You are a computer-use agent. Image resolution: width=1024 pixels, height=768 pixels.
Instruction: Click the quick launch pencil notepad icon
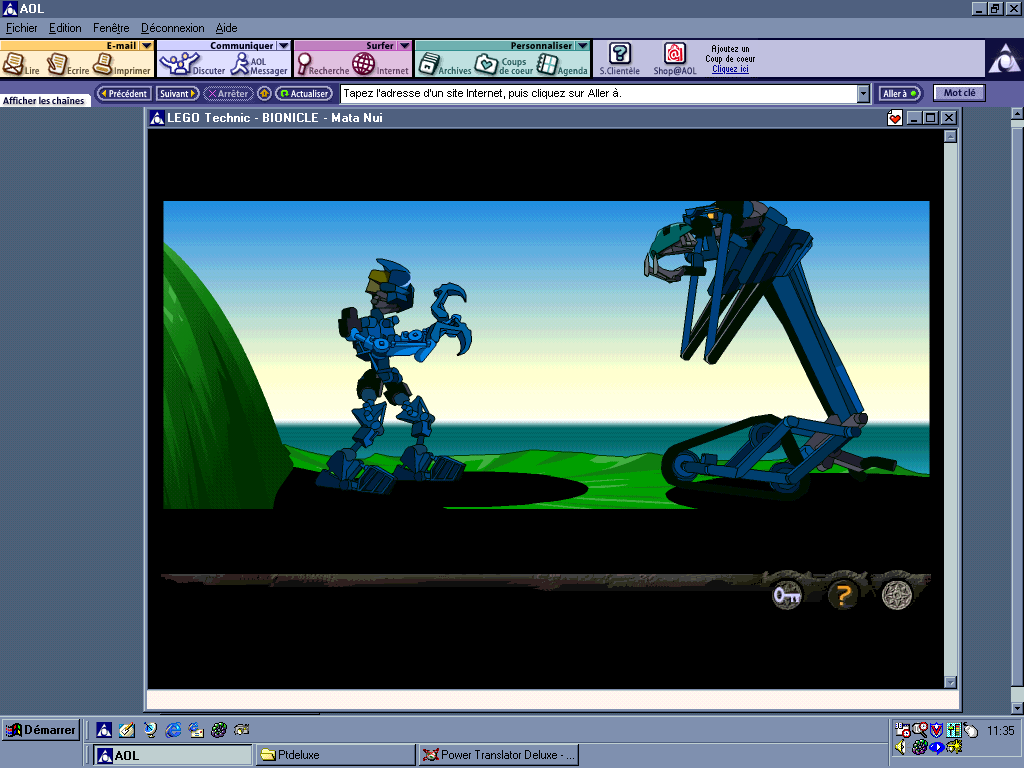(x=127, y=730)
